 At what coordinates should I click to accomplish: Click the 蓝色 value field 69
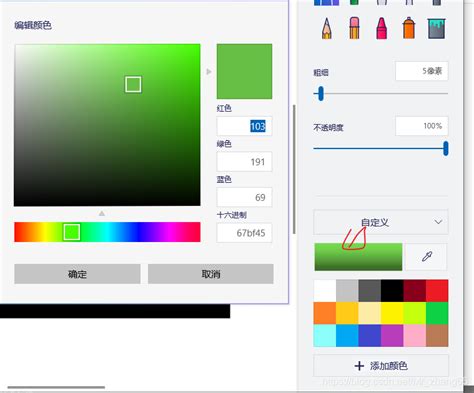click(244, 197)
